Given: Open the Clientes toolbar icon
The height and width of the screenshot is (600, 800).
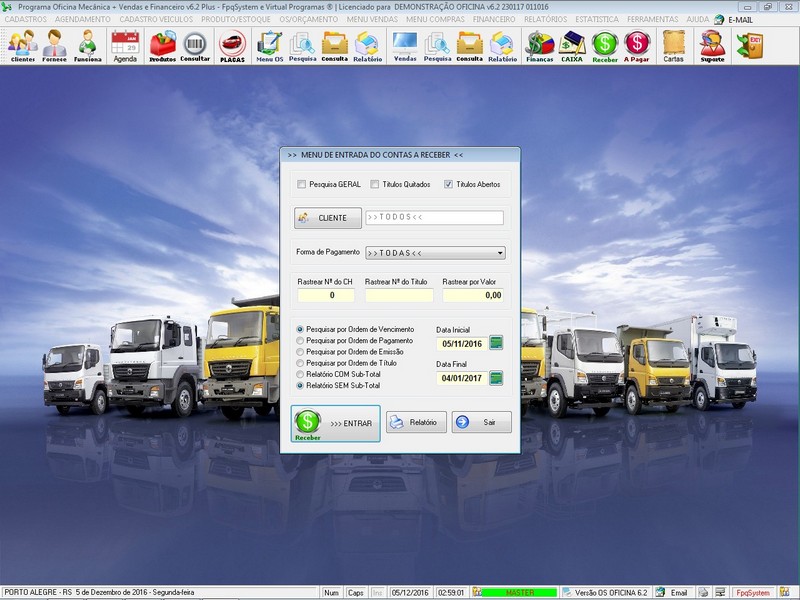Looking at the screenshot, I should 23,46.
